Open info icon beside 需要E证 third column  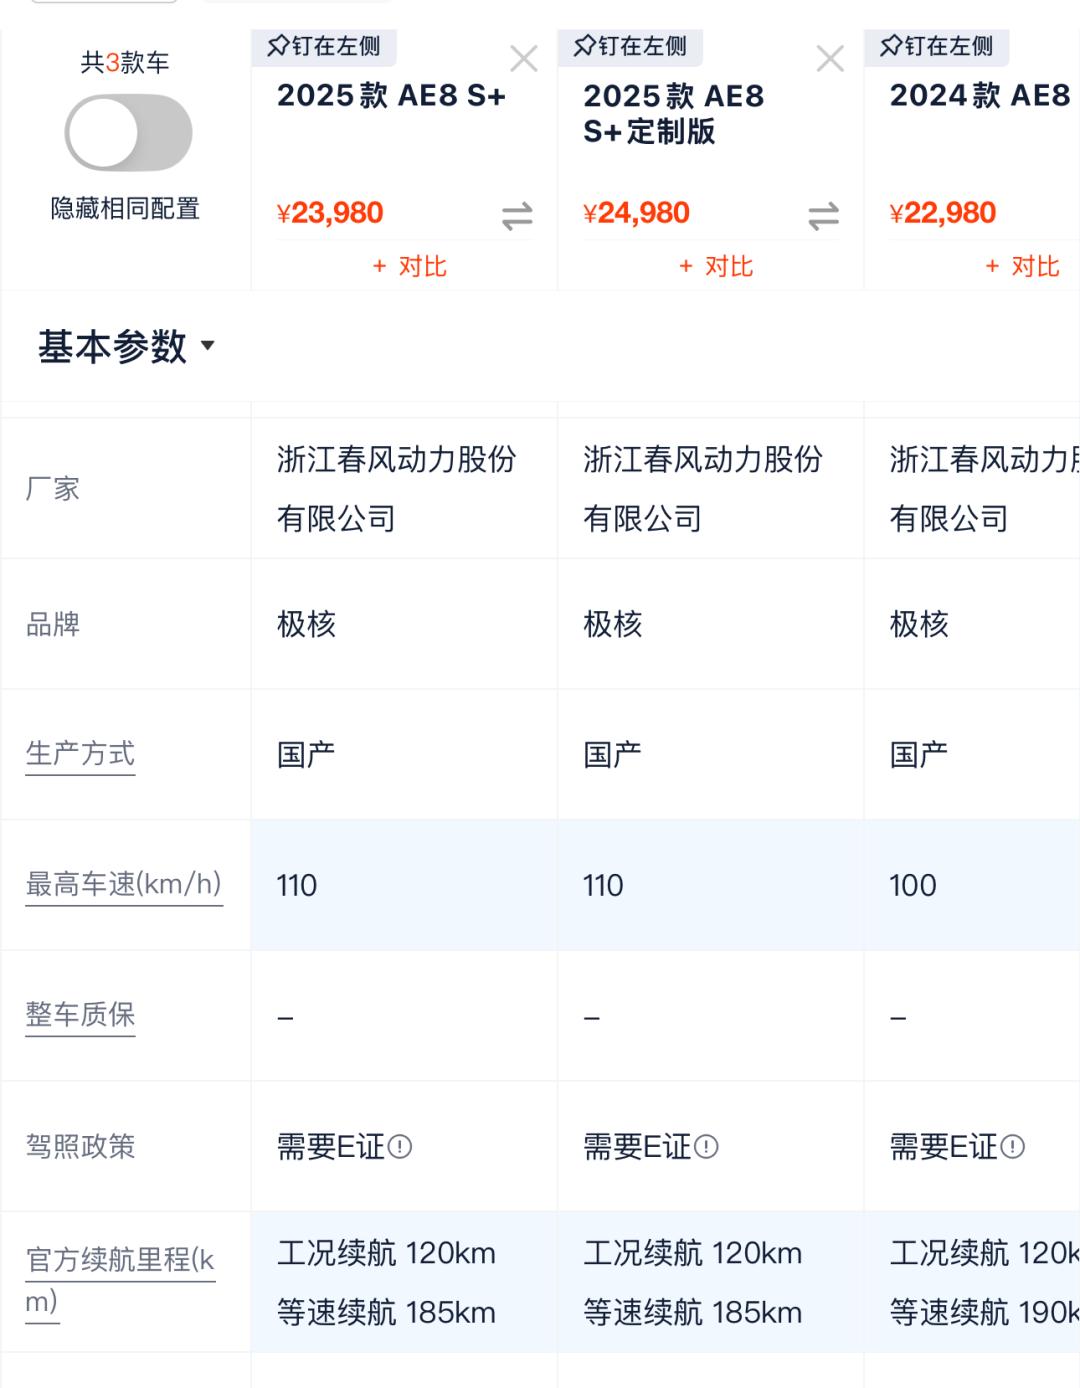pyautogui.click(x=1012, y=1146)
